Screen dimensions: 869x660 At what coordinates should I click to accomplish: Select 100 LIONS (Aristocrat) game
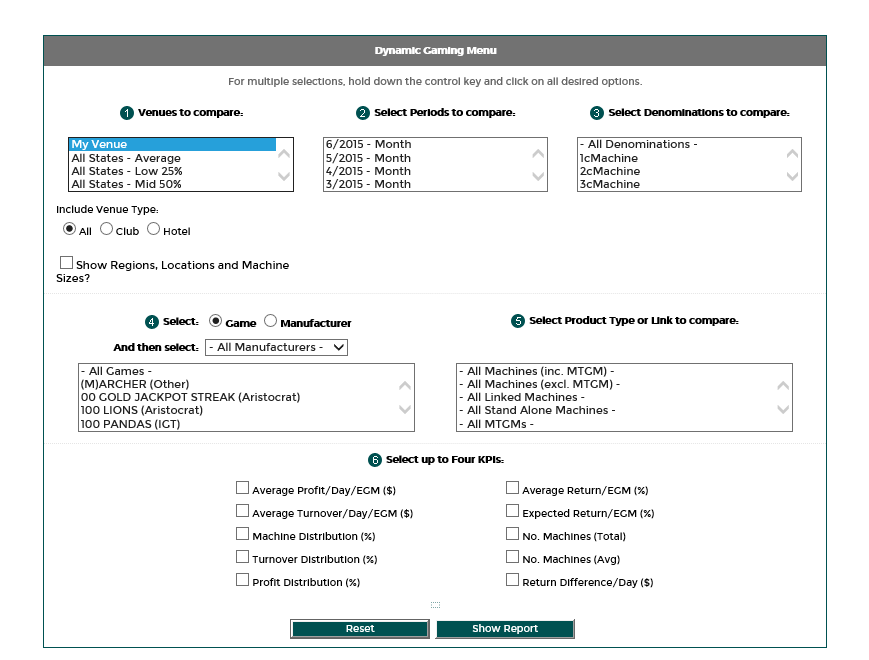click(238, 411)
